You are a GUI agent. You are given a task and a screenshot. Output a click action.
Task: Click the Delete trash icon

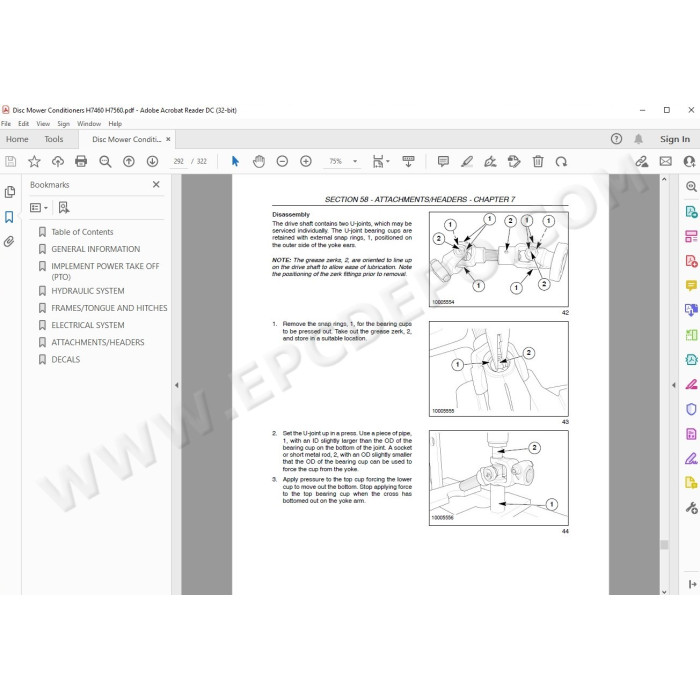538,161
